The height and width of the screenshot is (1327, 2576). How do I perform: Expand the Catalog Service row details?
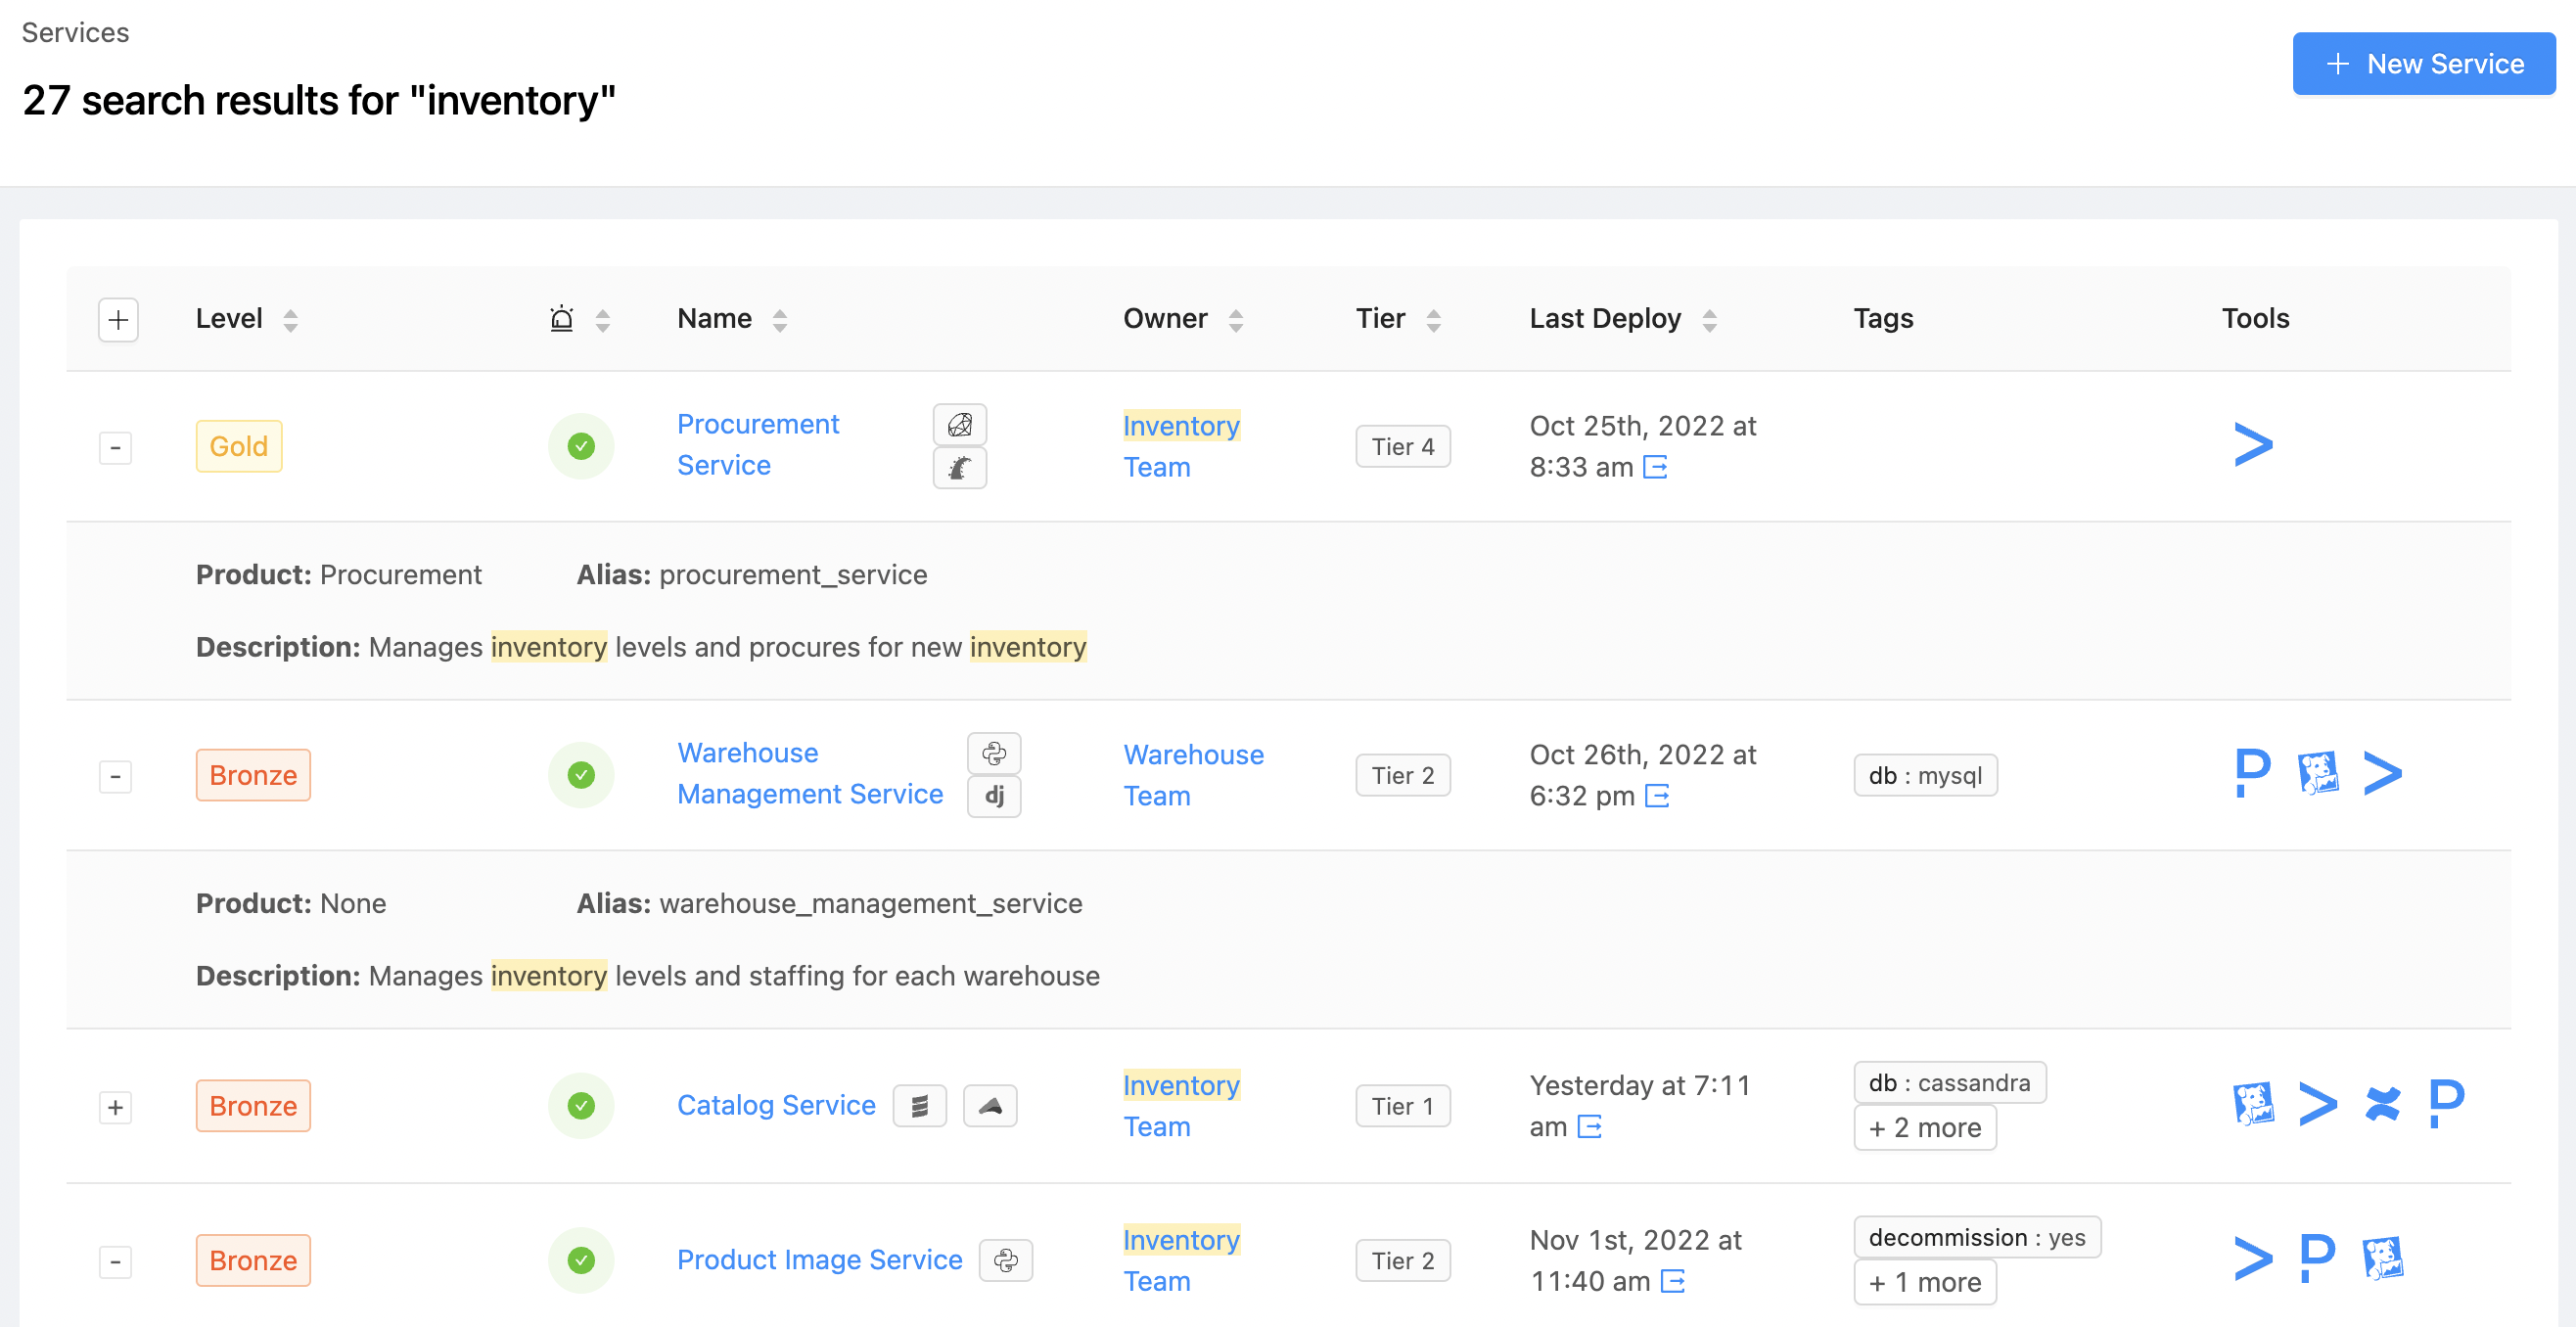116,1107
